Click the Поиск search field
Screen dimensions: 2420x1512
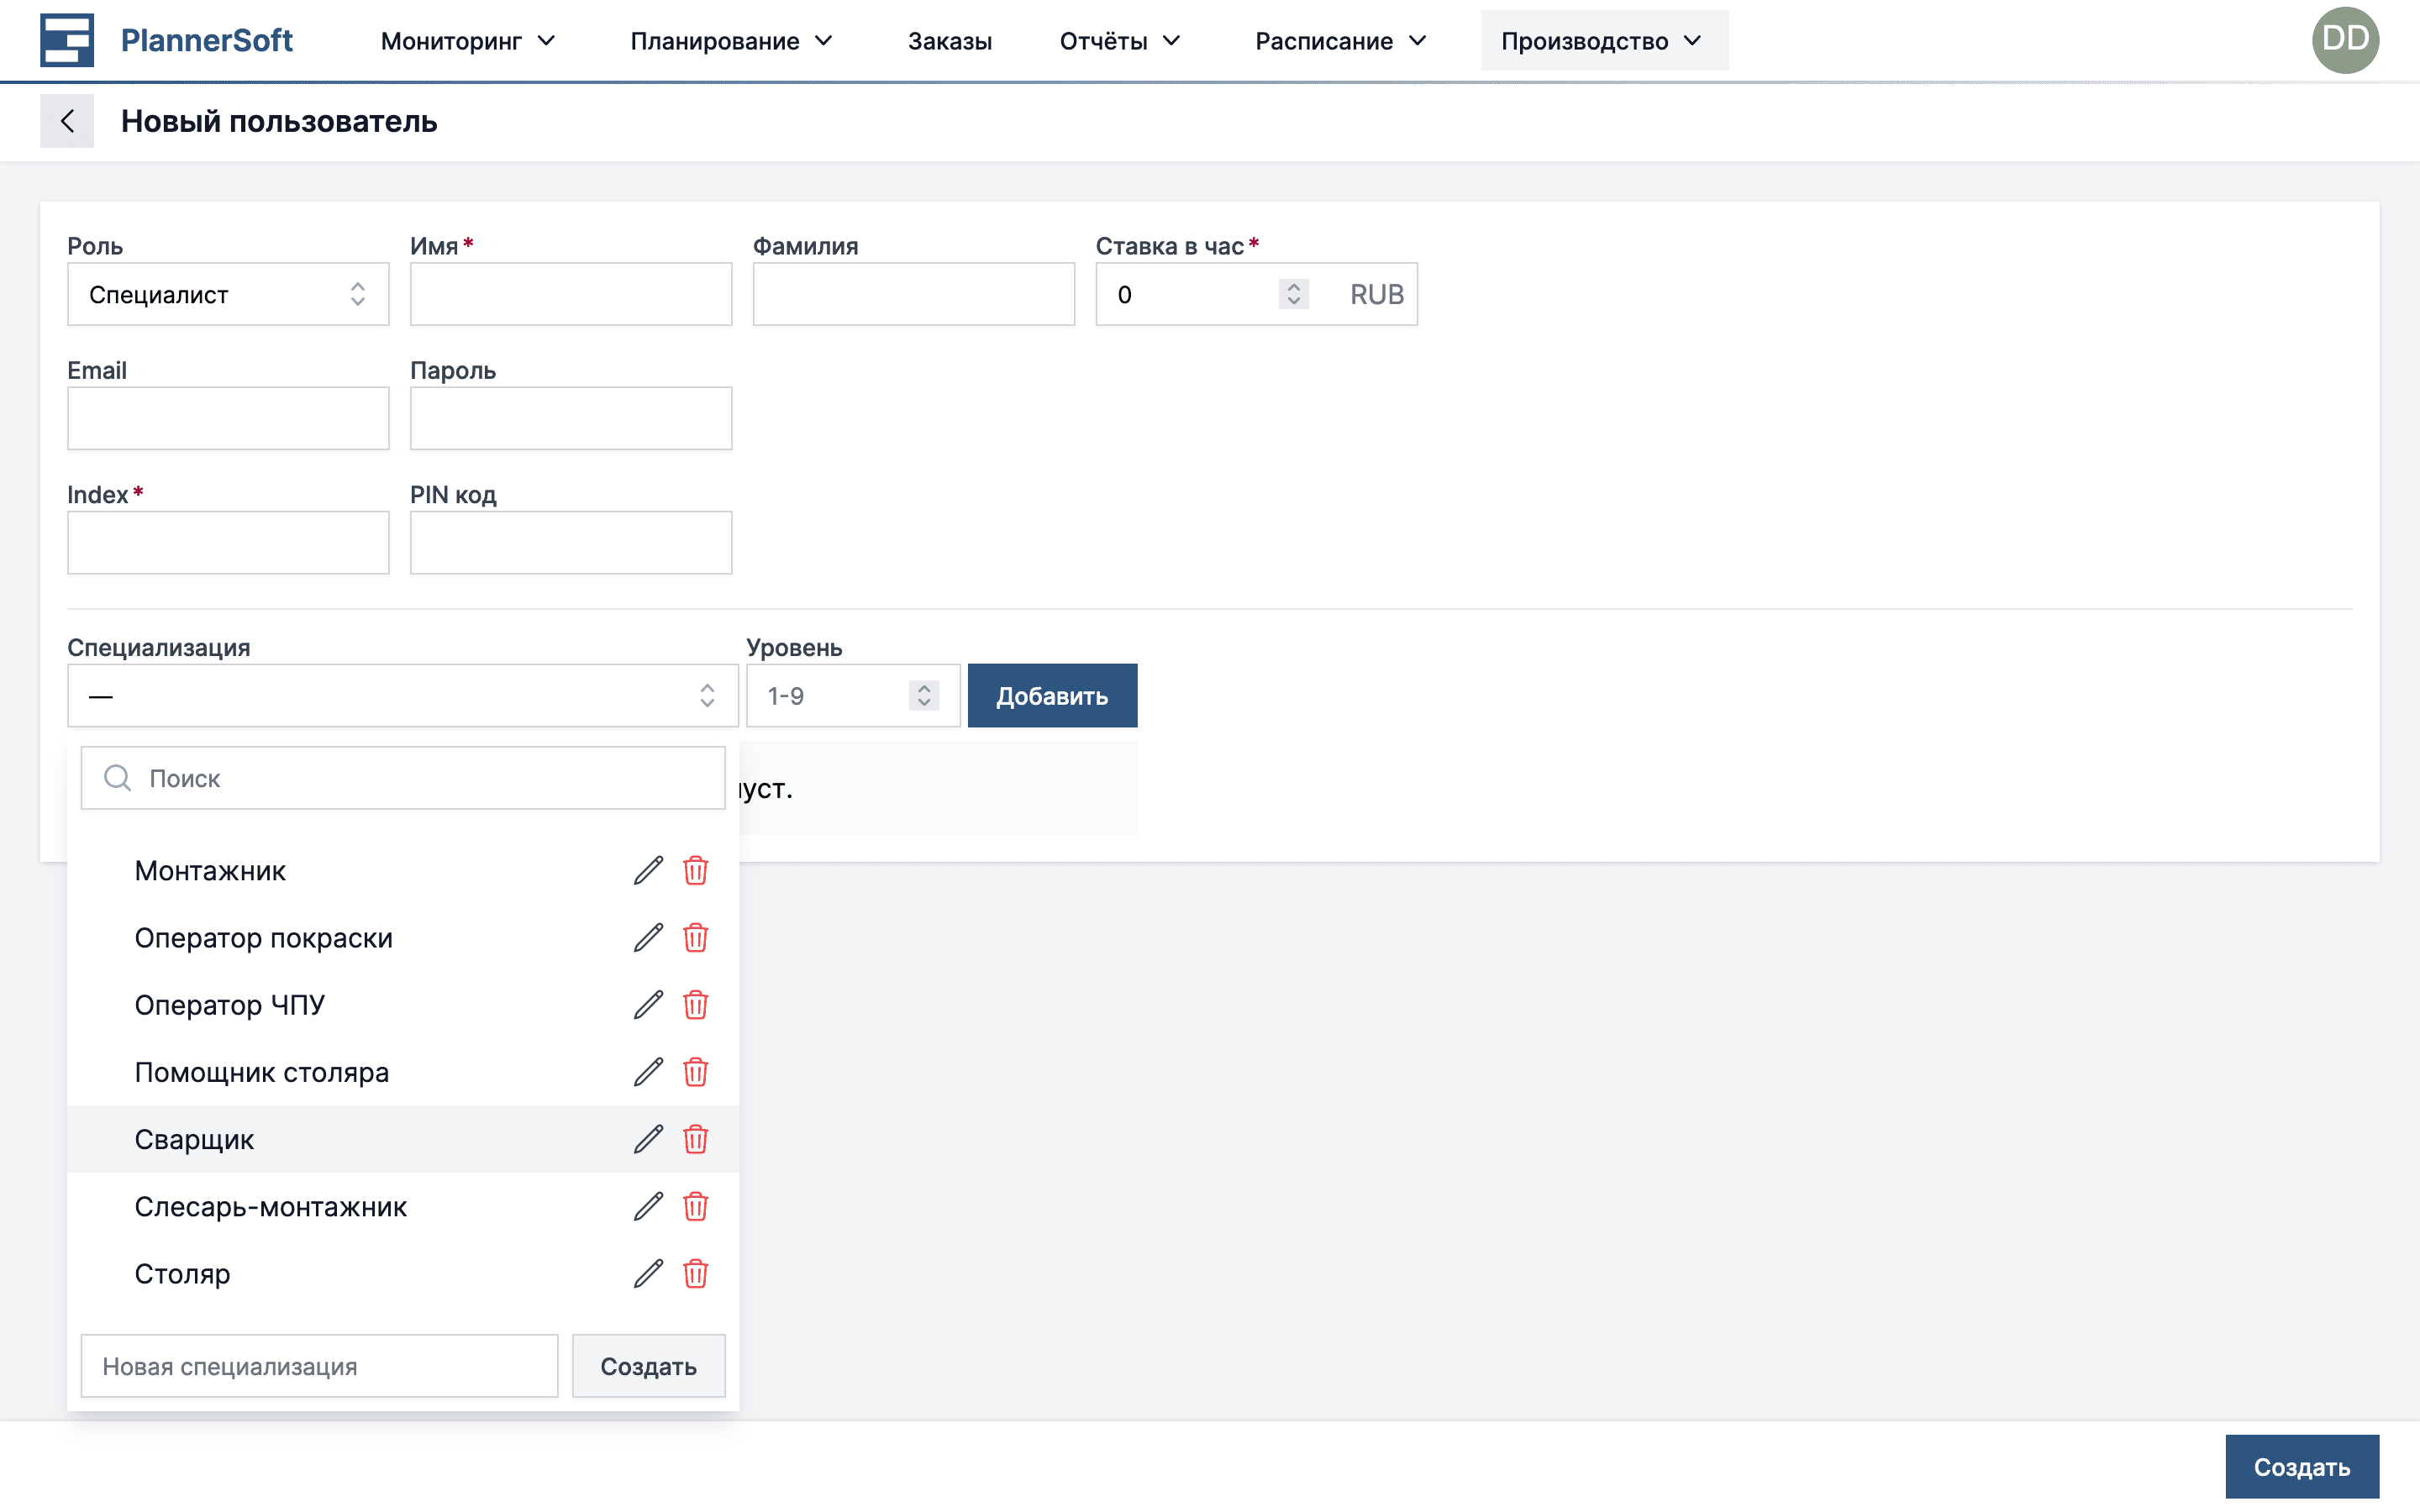[420, 778]
